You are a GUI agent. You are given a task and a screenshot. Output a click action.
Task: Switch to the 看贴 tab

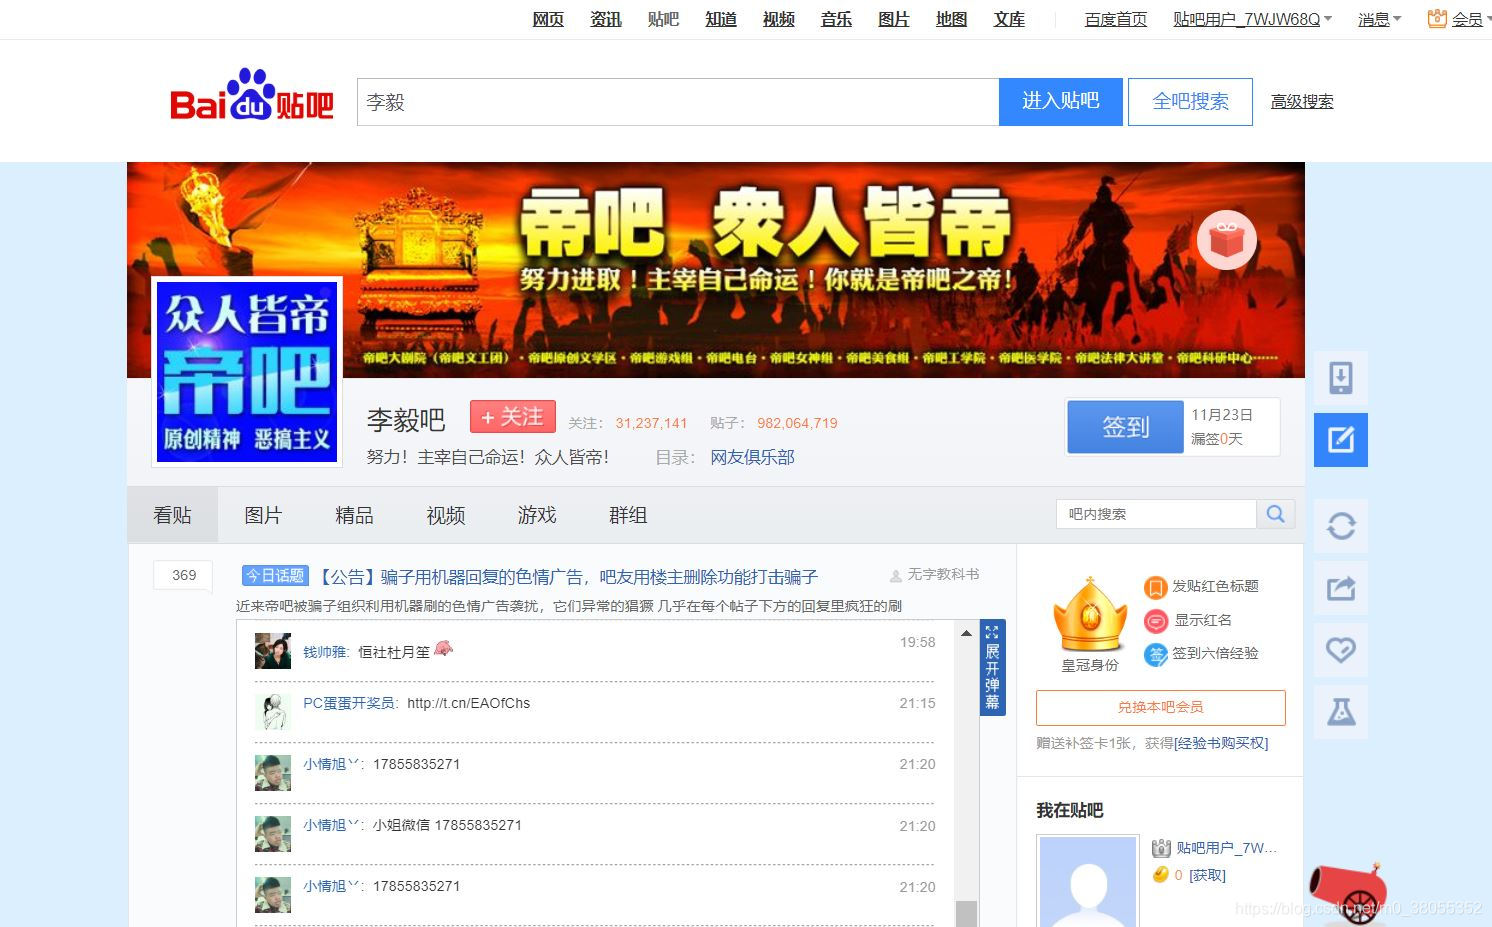[172, 515]
